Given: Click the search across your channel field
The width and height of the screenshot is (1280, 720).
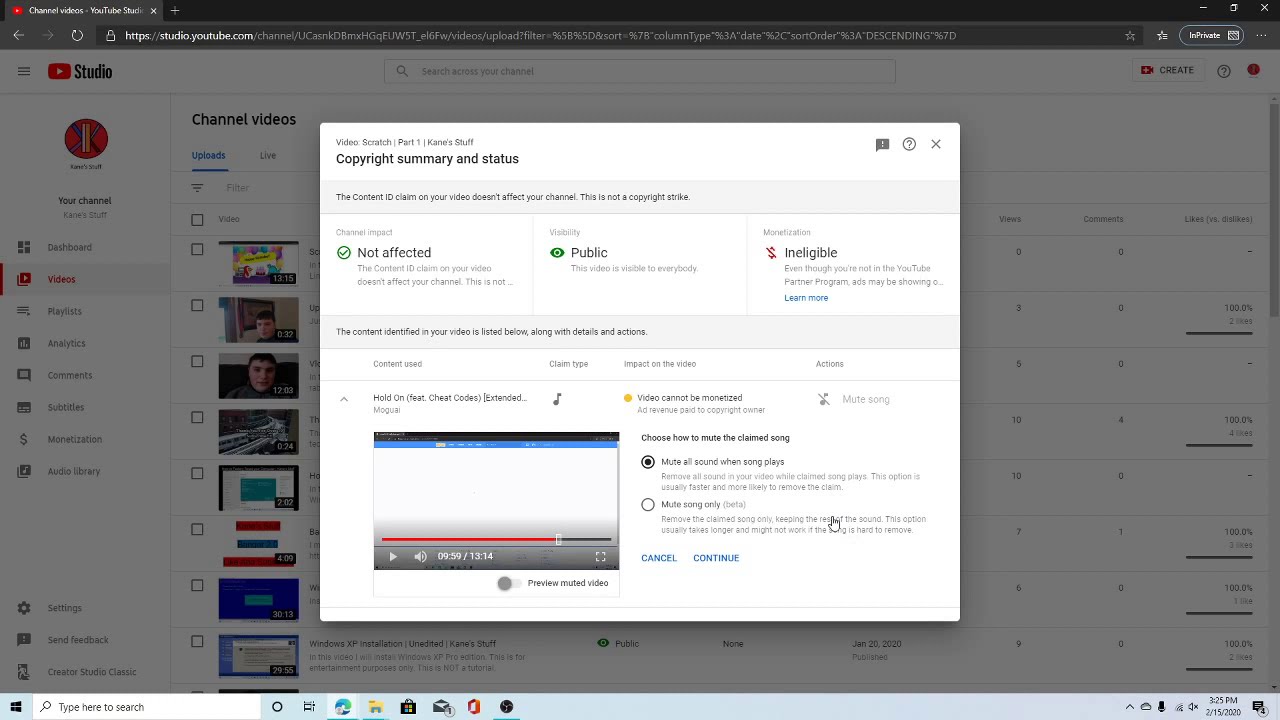Looking at the screenshot, I should pyautogui.click(x=640, y=71).
